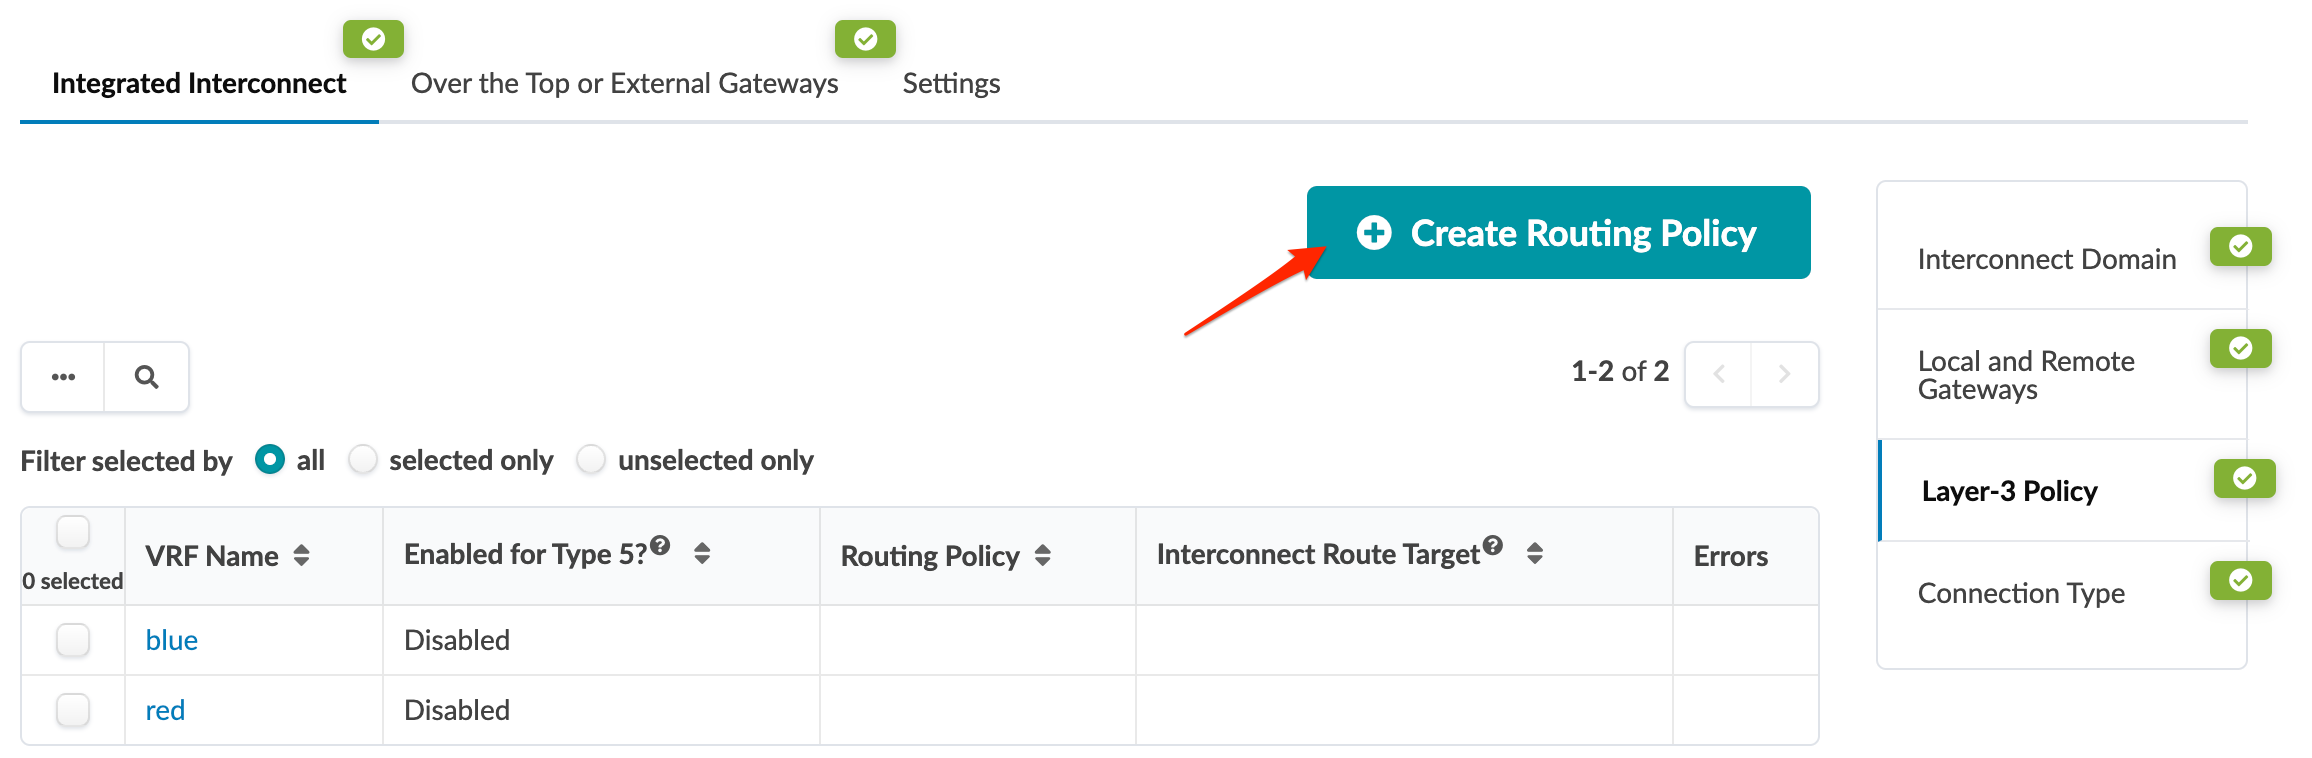This screenshot has height=758, width=2312.
Task: Check the box for the red VRF row
Action: (x=73, y=710)
